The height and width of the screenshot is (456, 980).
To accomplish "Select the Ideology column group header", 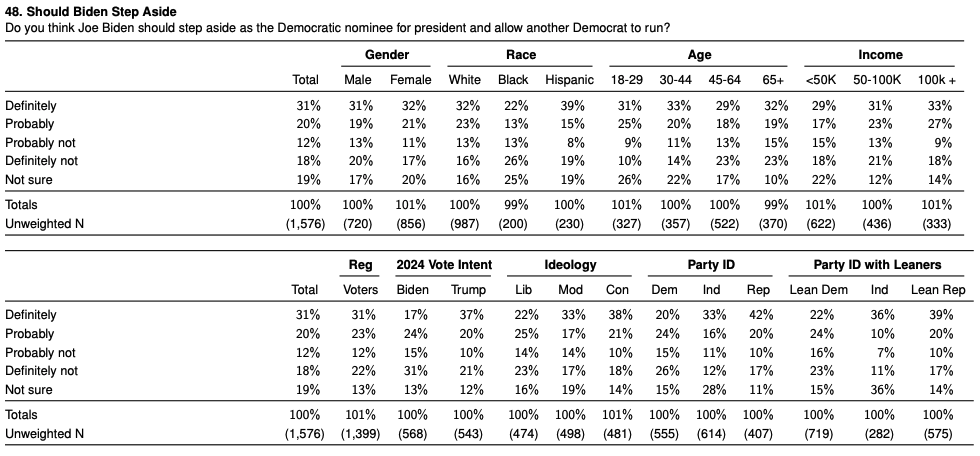I will (x=570, y=265).
